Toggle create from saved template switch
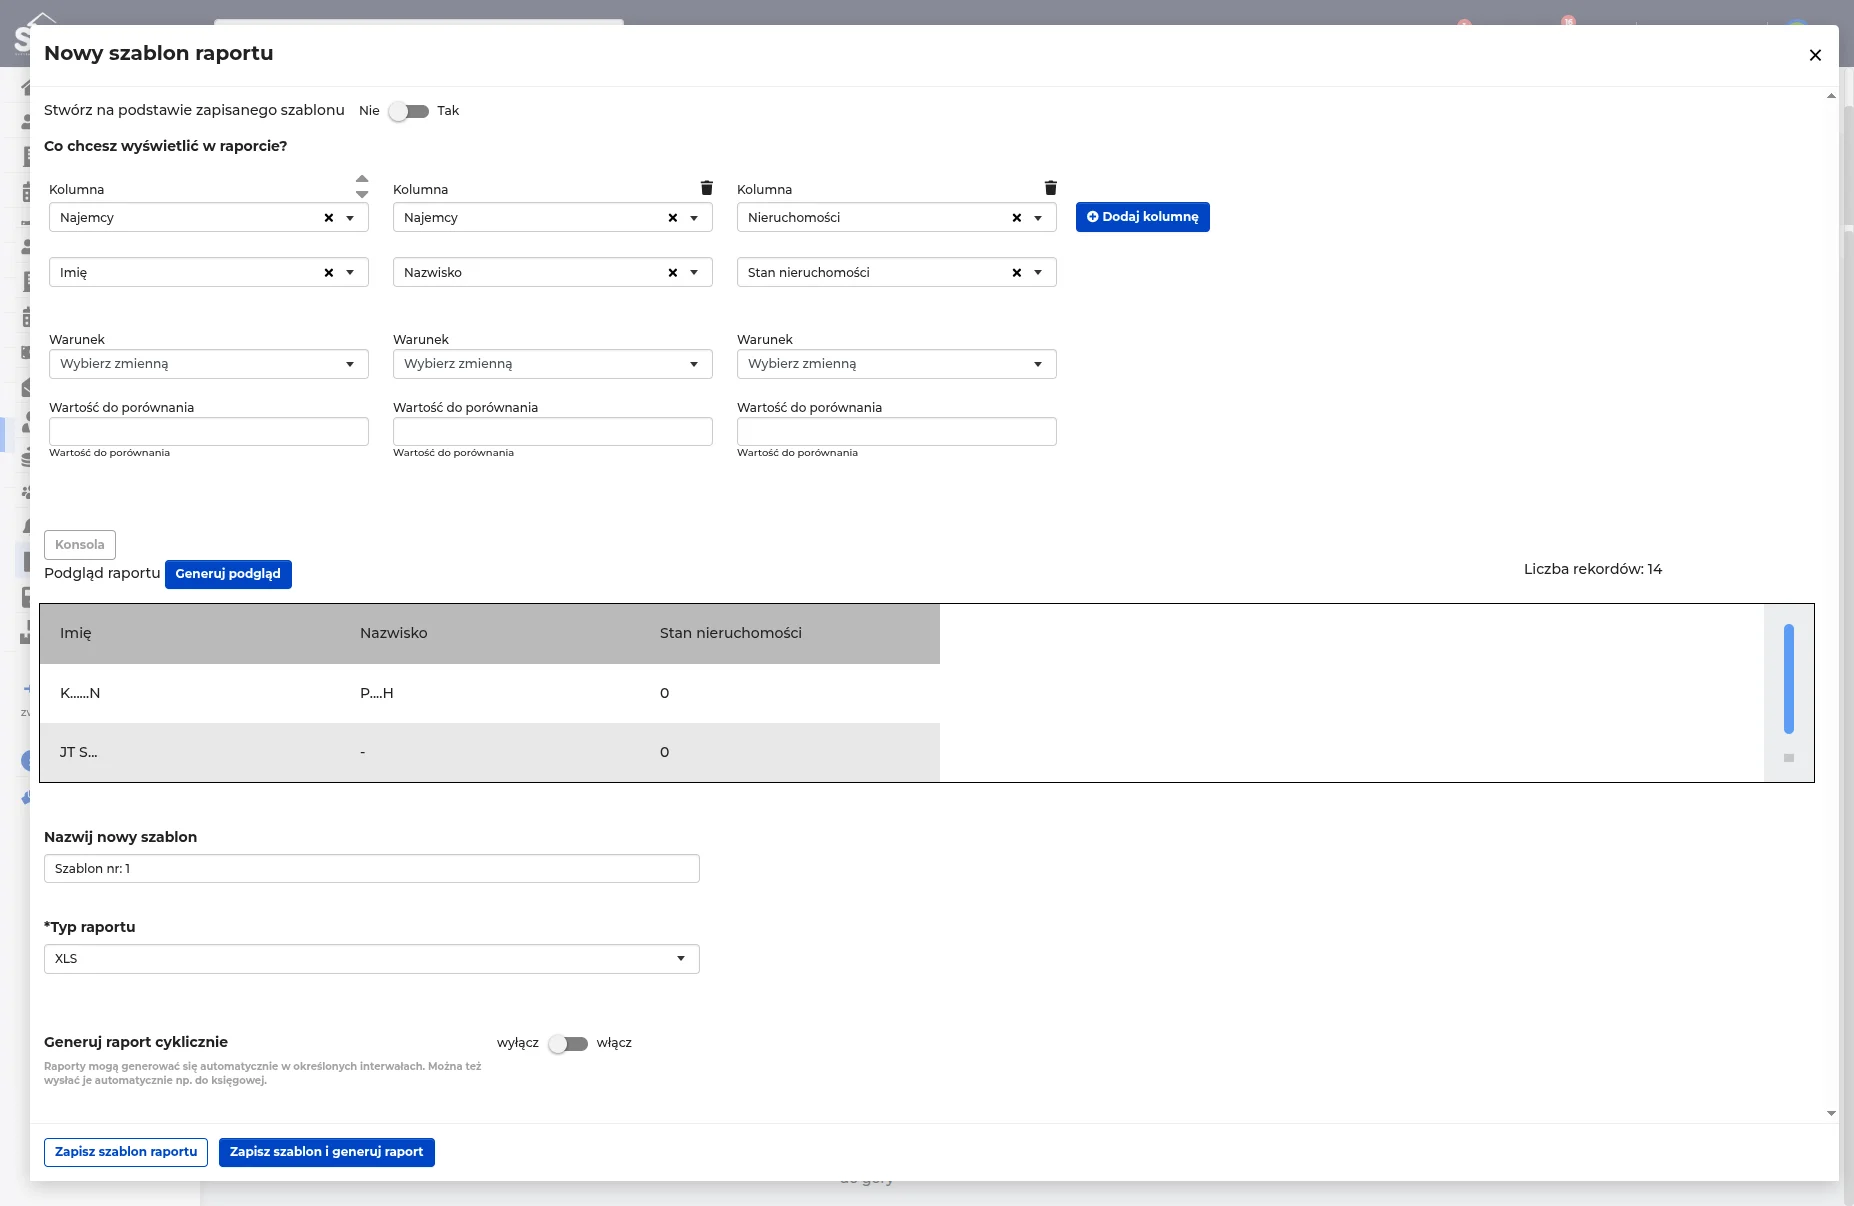 [x=408, y=111]
